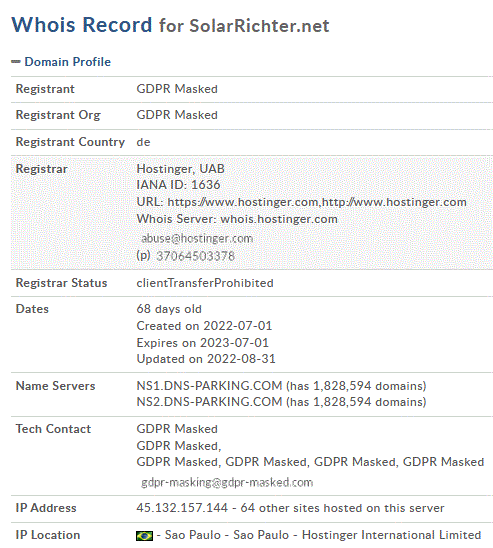Click the Registrant GDPR Masked value
This screenshot has width=493, height=548.
coord(177,89)
